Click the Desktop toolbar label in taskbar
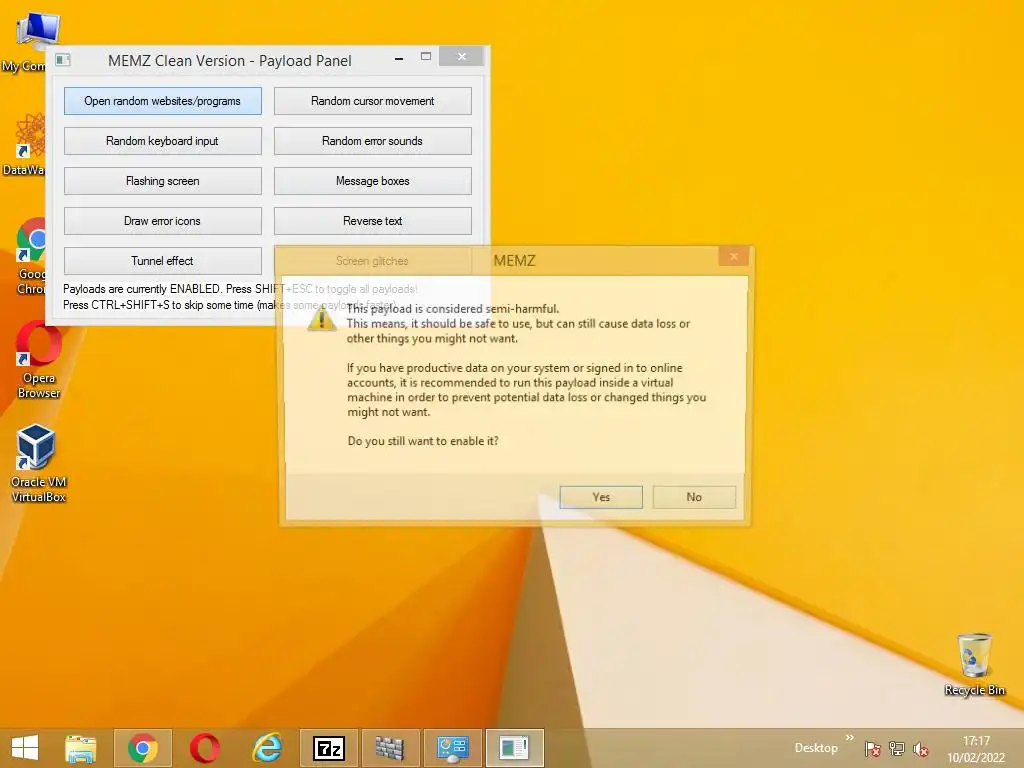The height and width of the screenshot is (768, 1024). point(816,748)
